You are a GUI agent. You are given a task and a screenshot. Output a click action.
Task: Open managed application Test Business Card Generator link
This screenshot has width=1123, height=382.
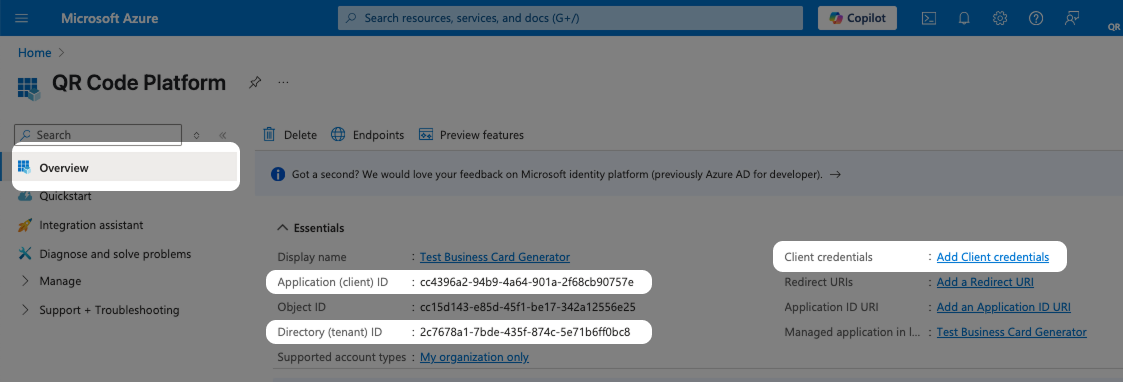point(1011,332)
